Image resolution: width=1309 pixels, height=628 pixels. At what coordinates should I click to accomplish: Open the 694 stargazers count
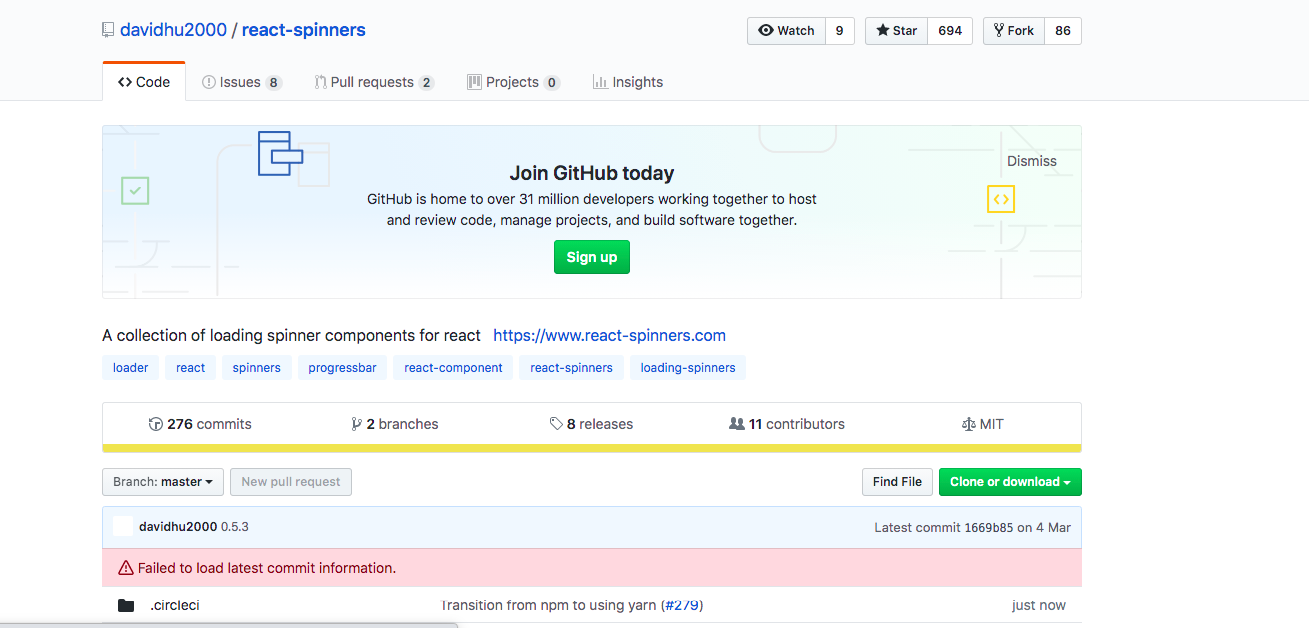pos(950,31)
